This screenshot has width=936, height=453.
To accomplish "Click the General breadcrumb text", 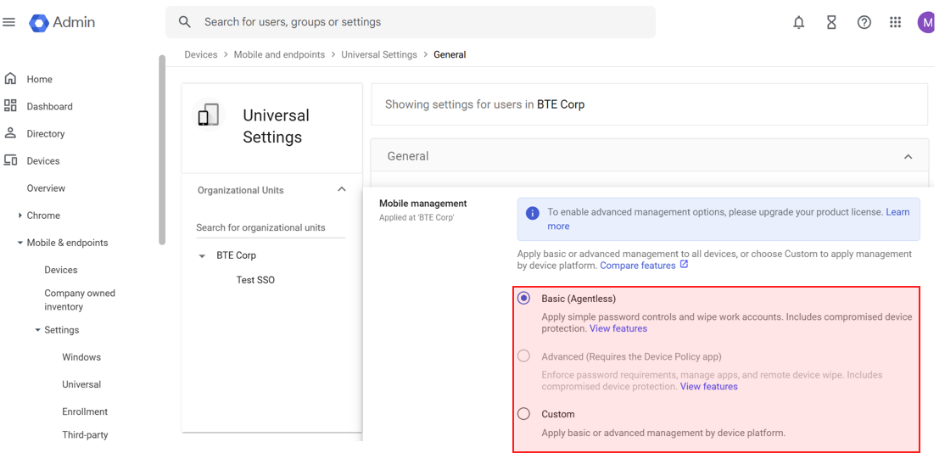I will (x=449, y=54).
